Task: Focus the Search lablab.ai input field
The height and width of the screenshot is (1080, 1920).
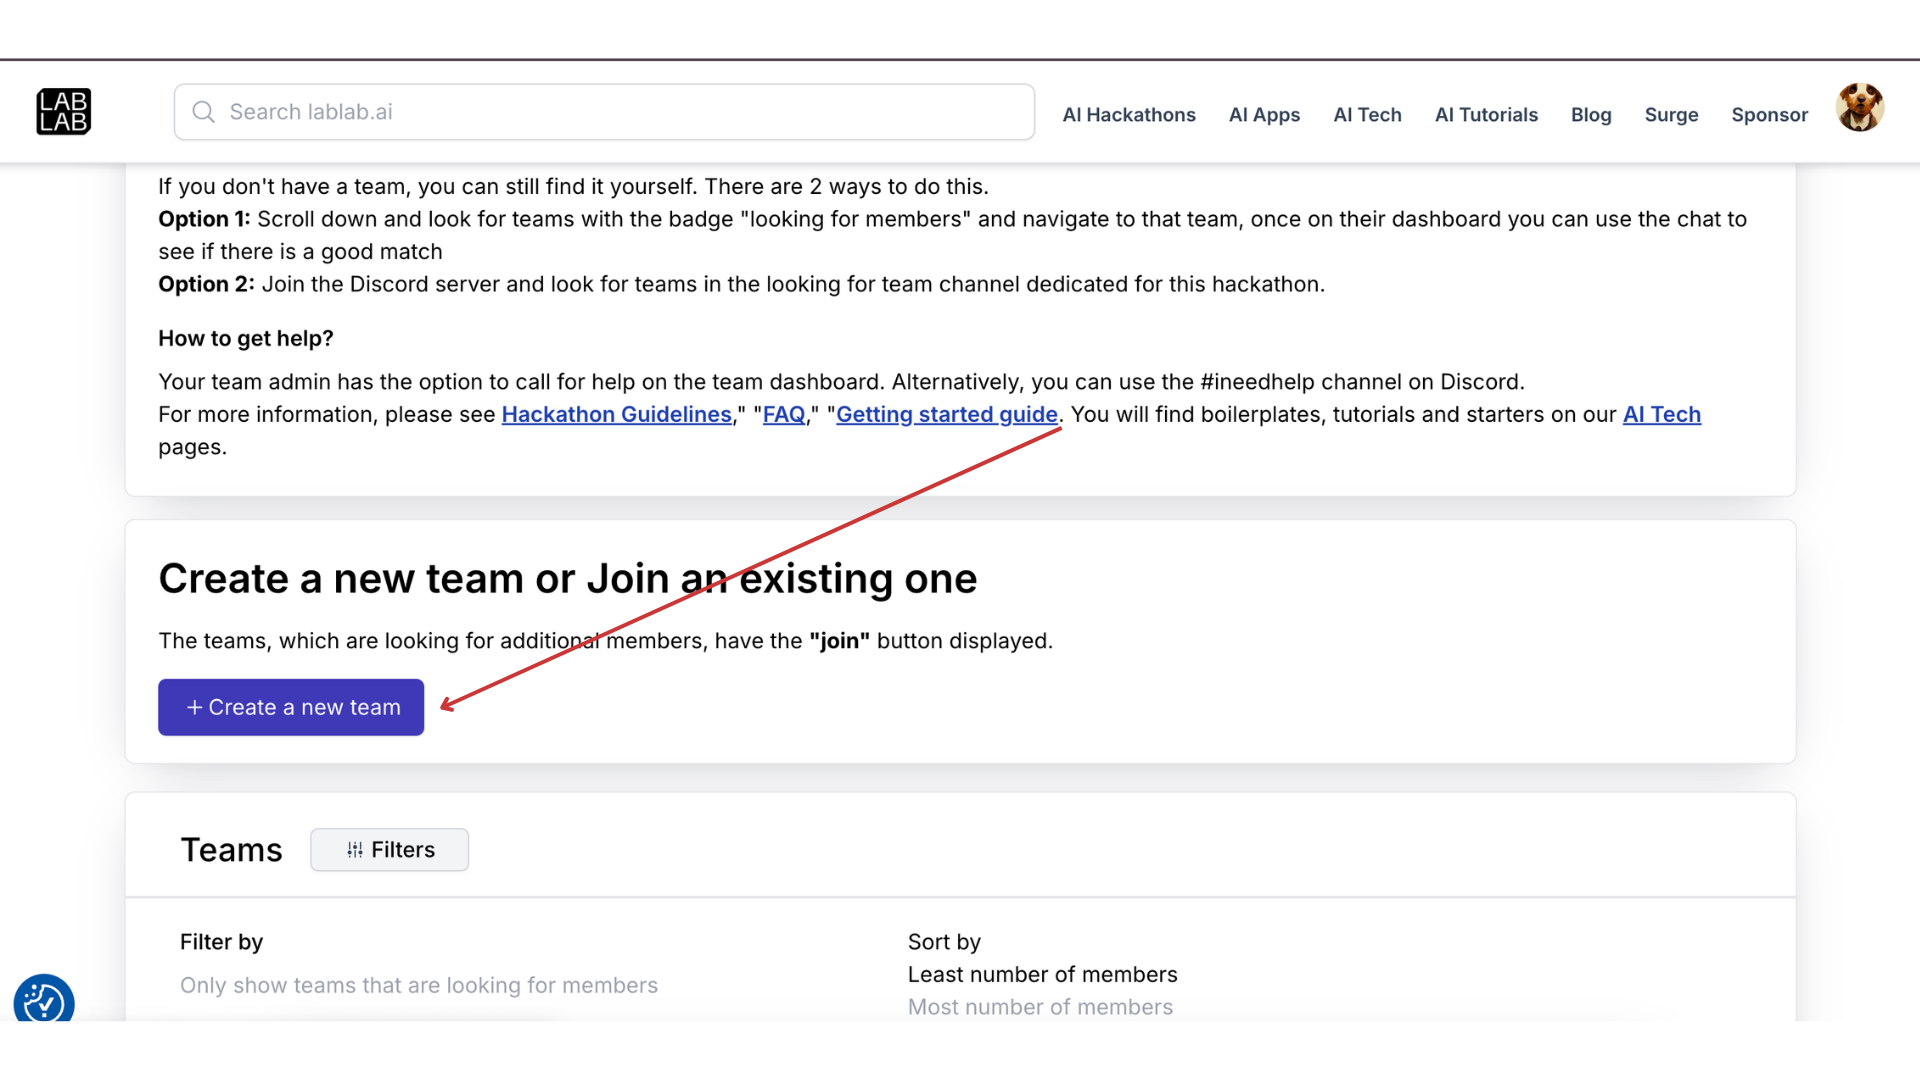Action: pos(620,112)
